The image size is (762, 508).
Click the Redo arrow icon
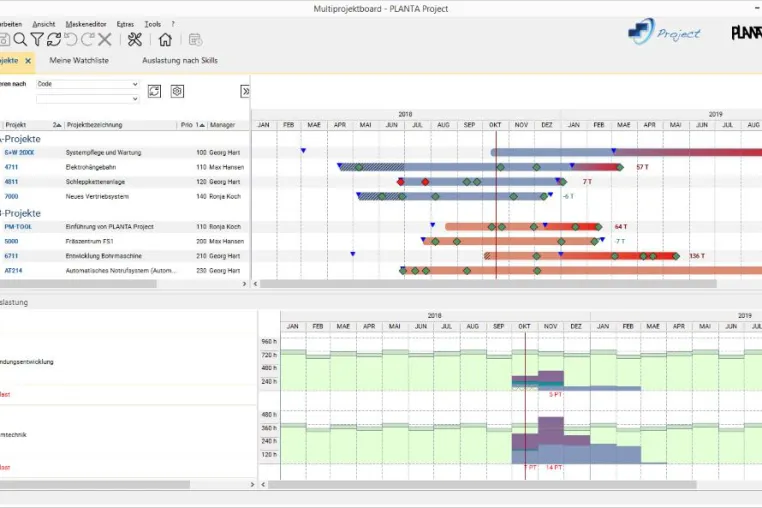click(x=87, y=39)
